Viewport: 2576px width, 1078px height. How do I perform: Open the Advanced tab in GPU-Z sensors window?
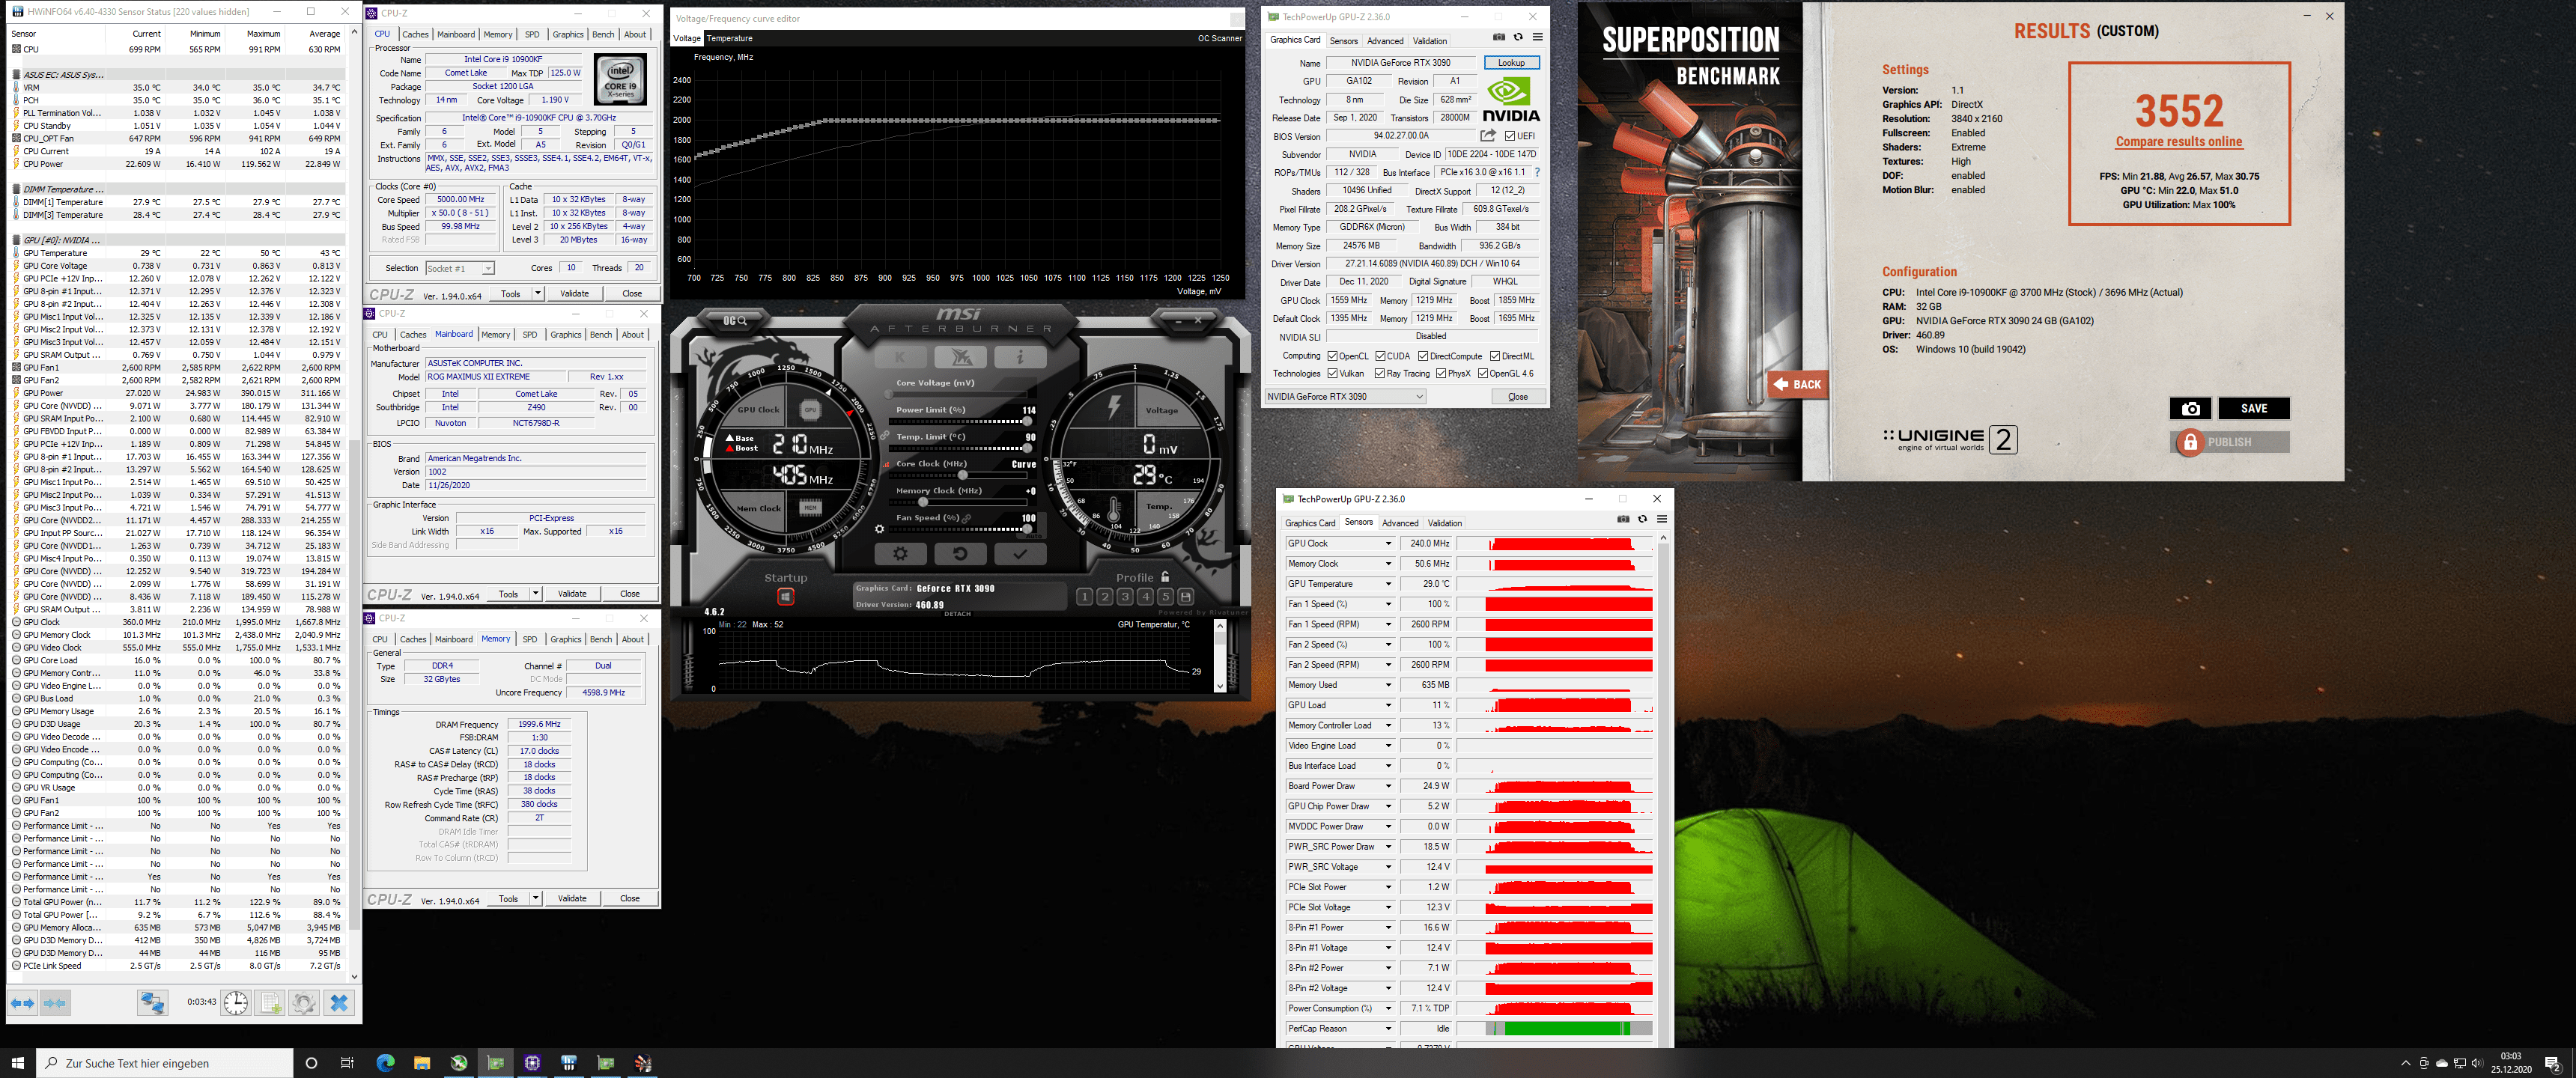1400,523
